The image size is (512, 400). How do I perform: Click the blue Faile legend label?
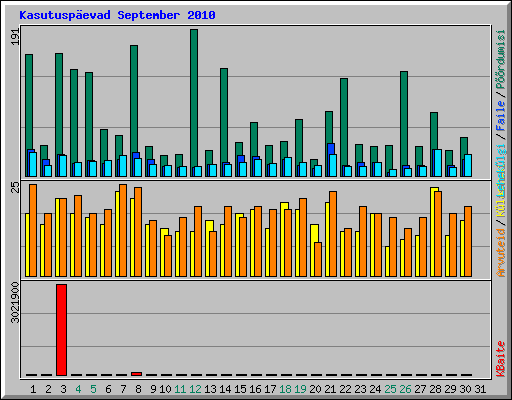point(501,116)
